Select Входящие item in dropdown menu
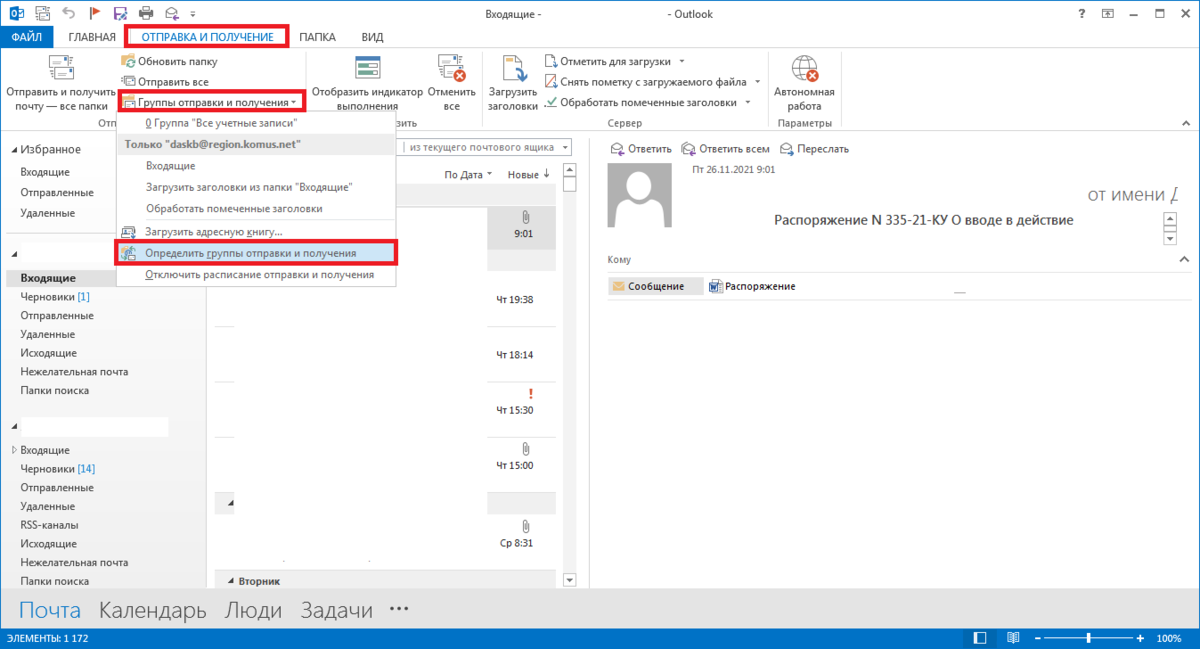 coord(256,166)
